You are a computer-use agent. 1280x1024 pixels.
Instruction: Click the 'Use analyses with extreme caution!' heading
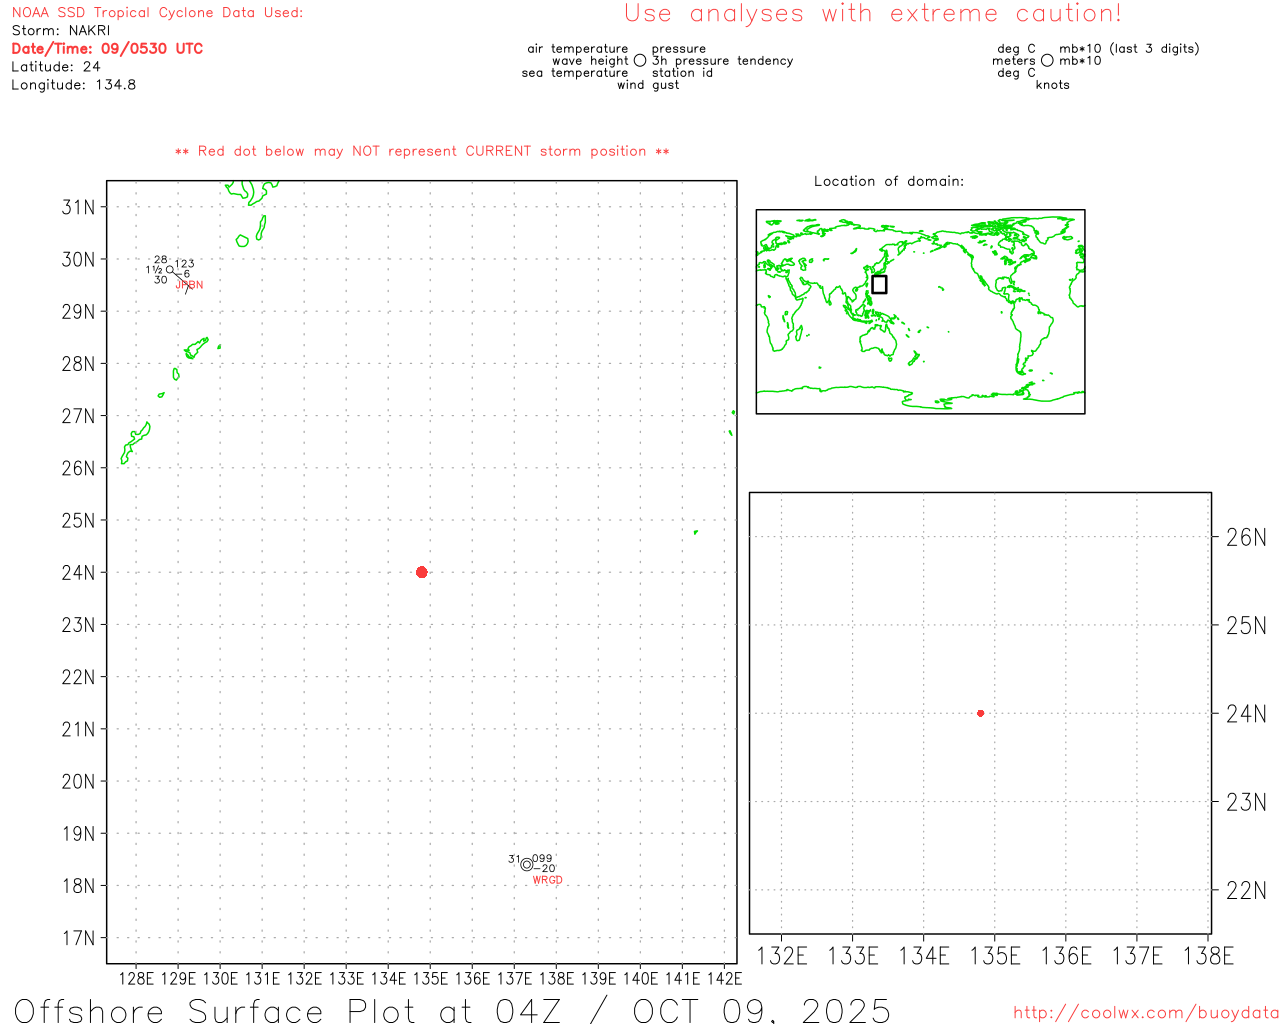click(872, 14)
